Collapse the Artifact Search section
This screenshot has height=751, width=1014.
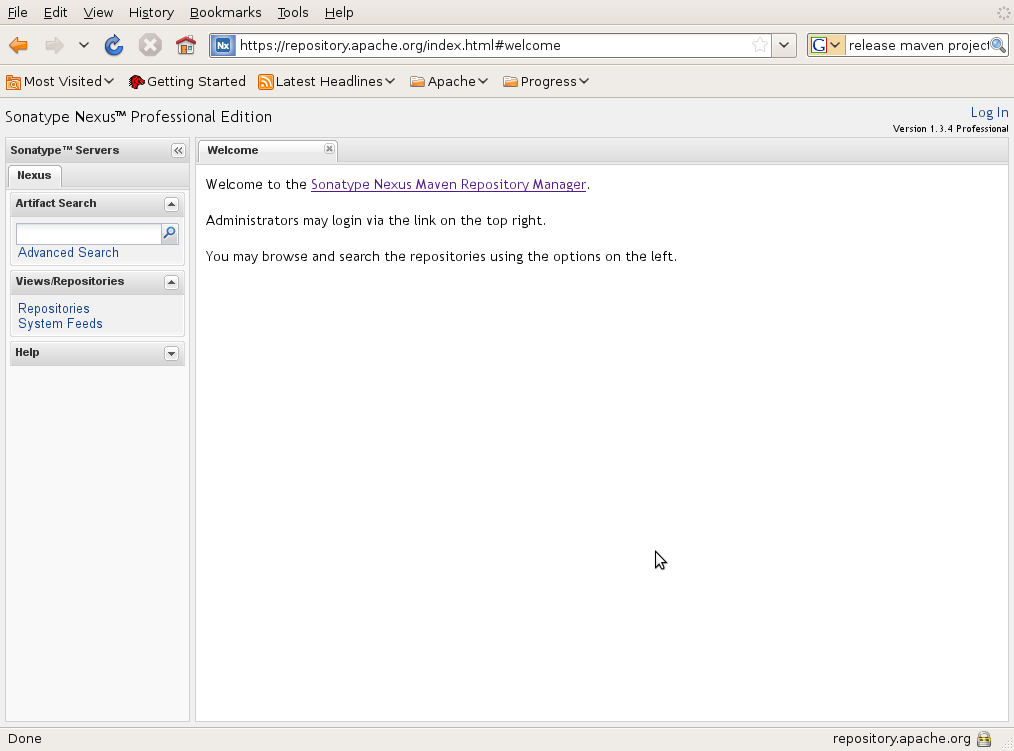(x=171, y=204)
